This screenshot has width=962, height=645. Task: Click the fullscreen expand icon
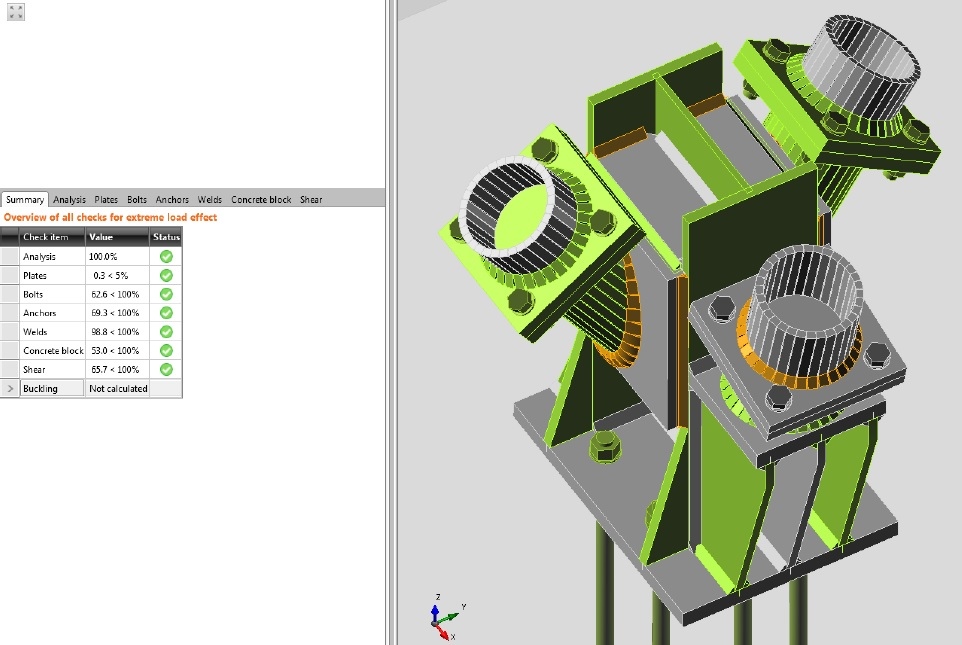coord(16,12)
